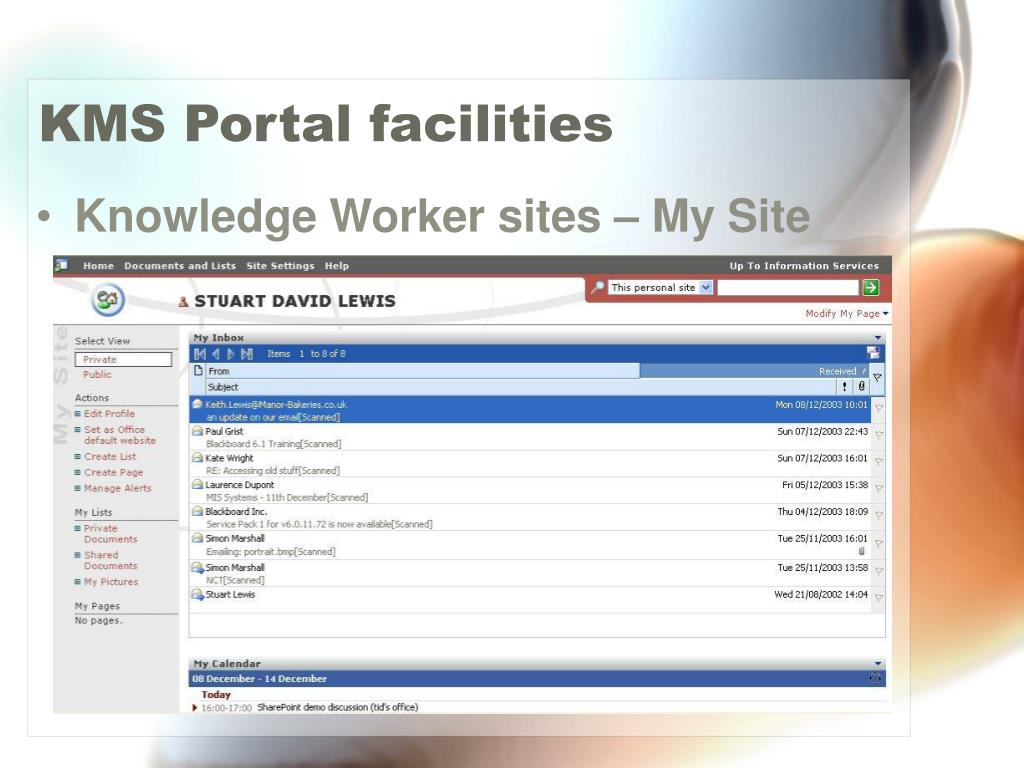Viewport: 1024px width, 768px height.
Task: Open the Service Pack 1 for v6.0.11.72 message
Action: pos(319,524)
